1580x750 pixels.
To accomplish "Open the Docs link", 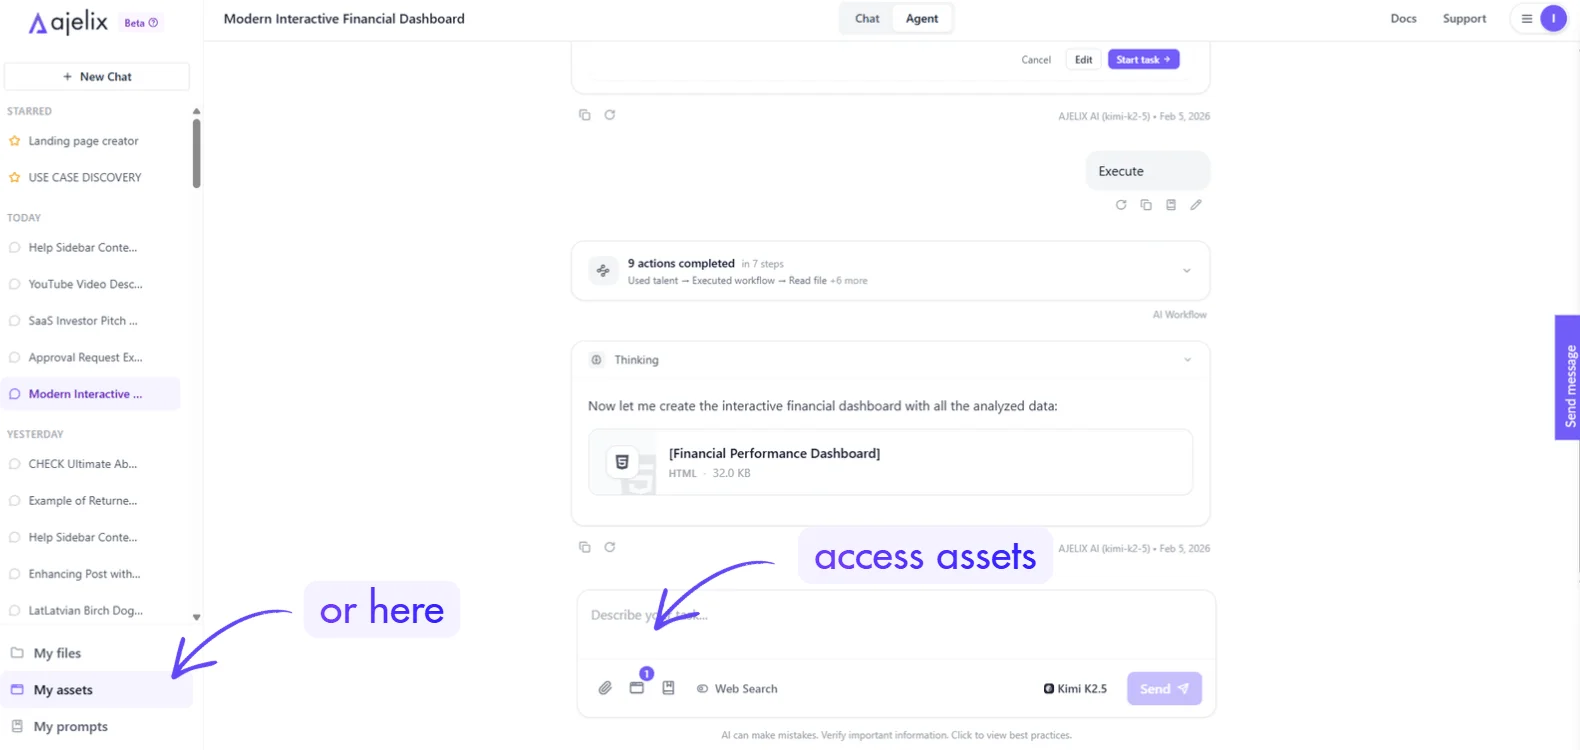I will click(x=1403, y=19).
